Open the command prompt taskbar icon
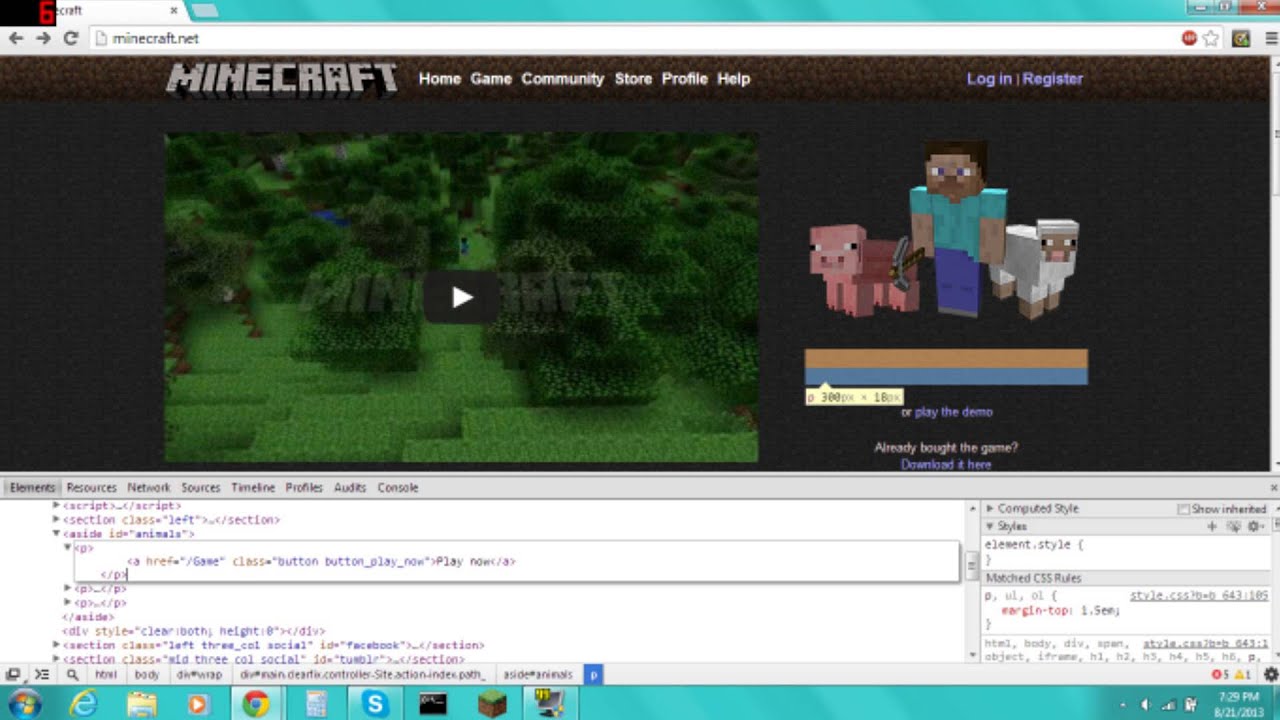The width and height of the screenshot is (1280, 720). pos(432,704)
